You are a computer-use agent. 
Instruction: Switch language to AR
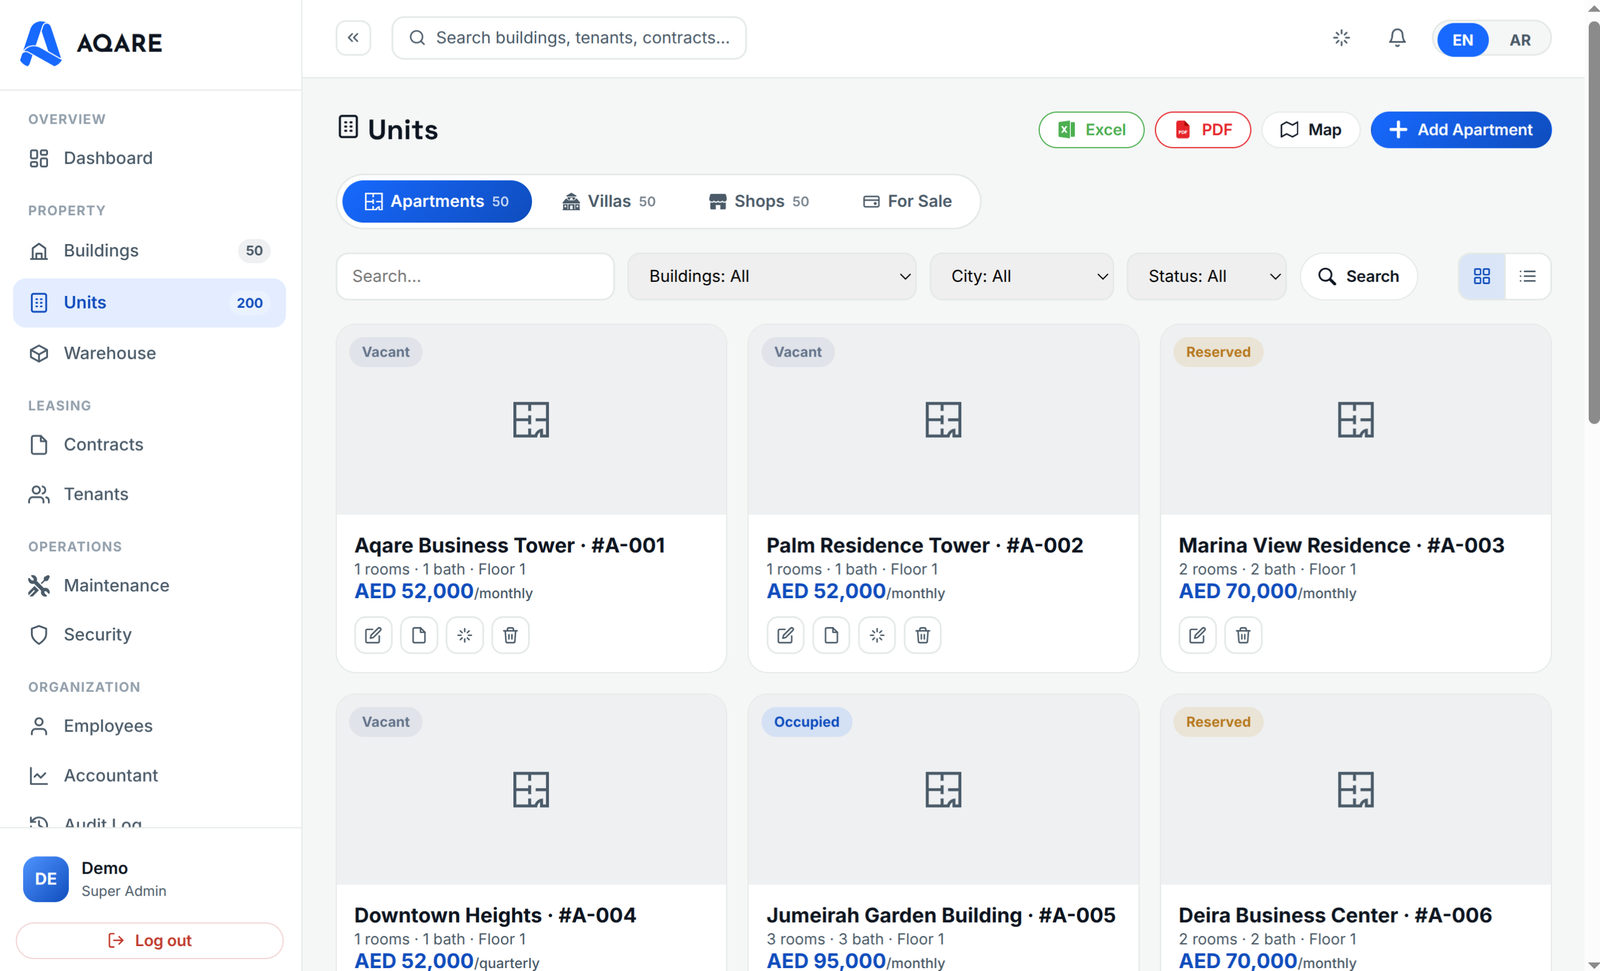pos(1520,40)
